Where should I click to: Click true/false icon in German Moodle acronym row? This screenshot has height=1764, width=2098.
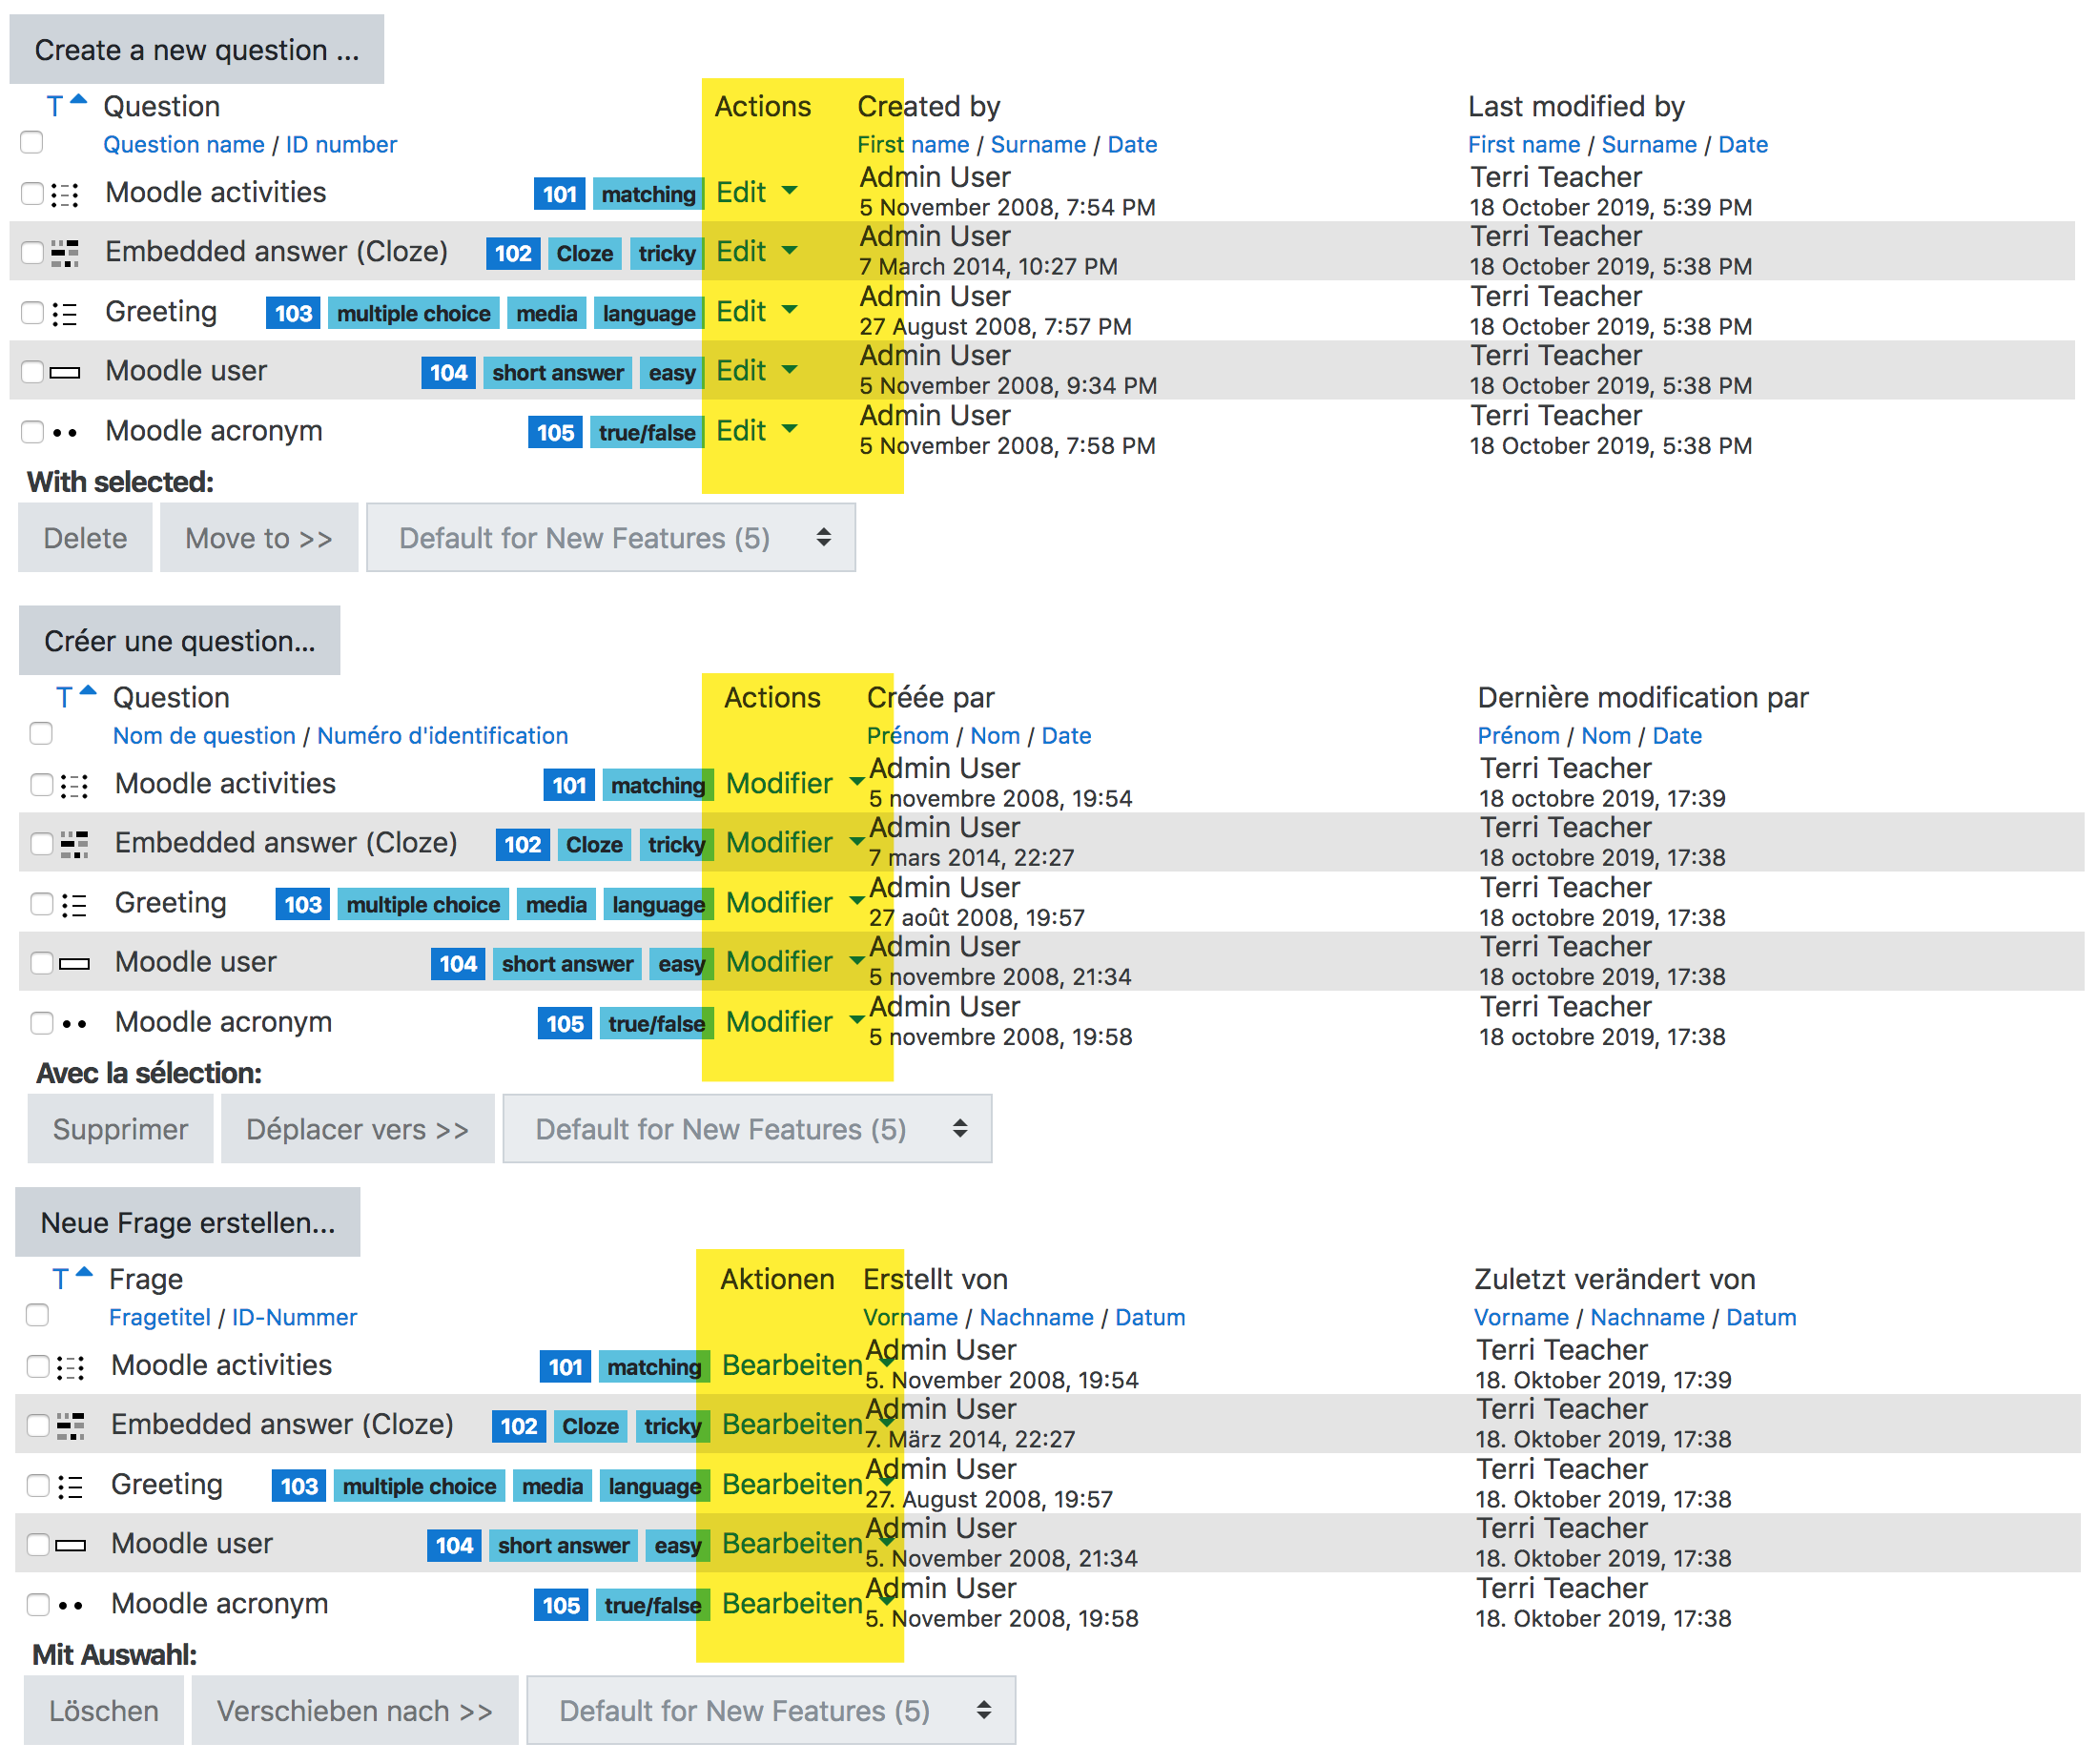70,1606
